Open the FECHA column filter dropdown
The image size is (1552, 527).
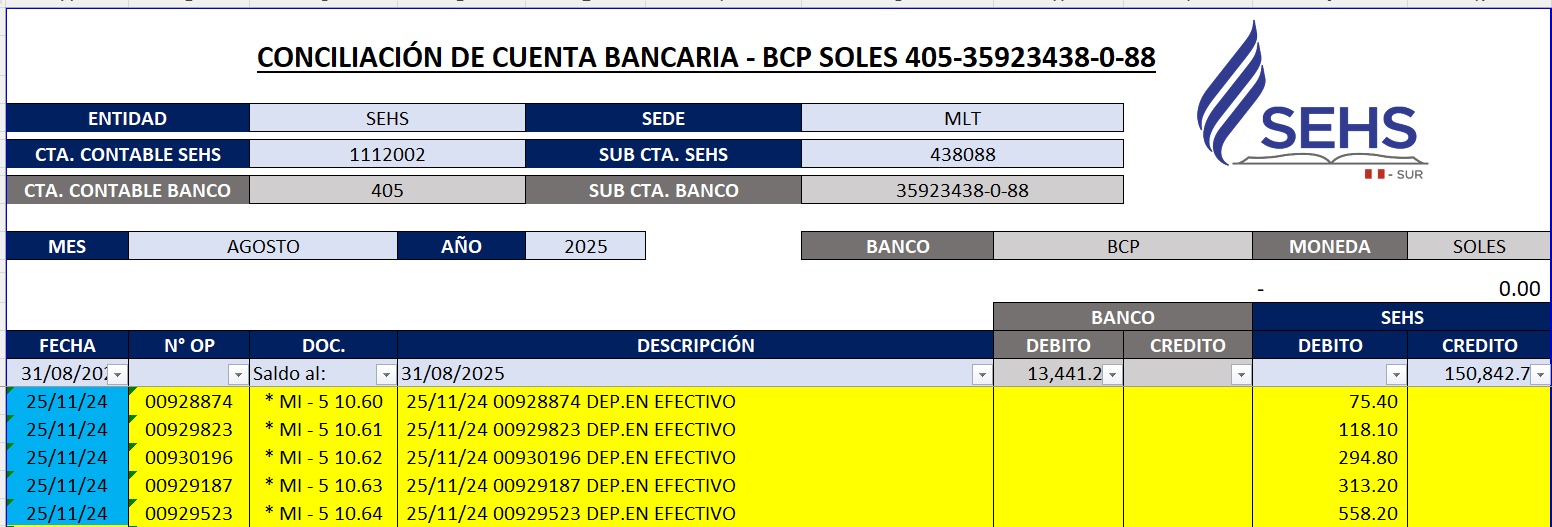pyautogui.click(x=118, y=374)
